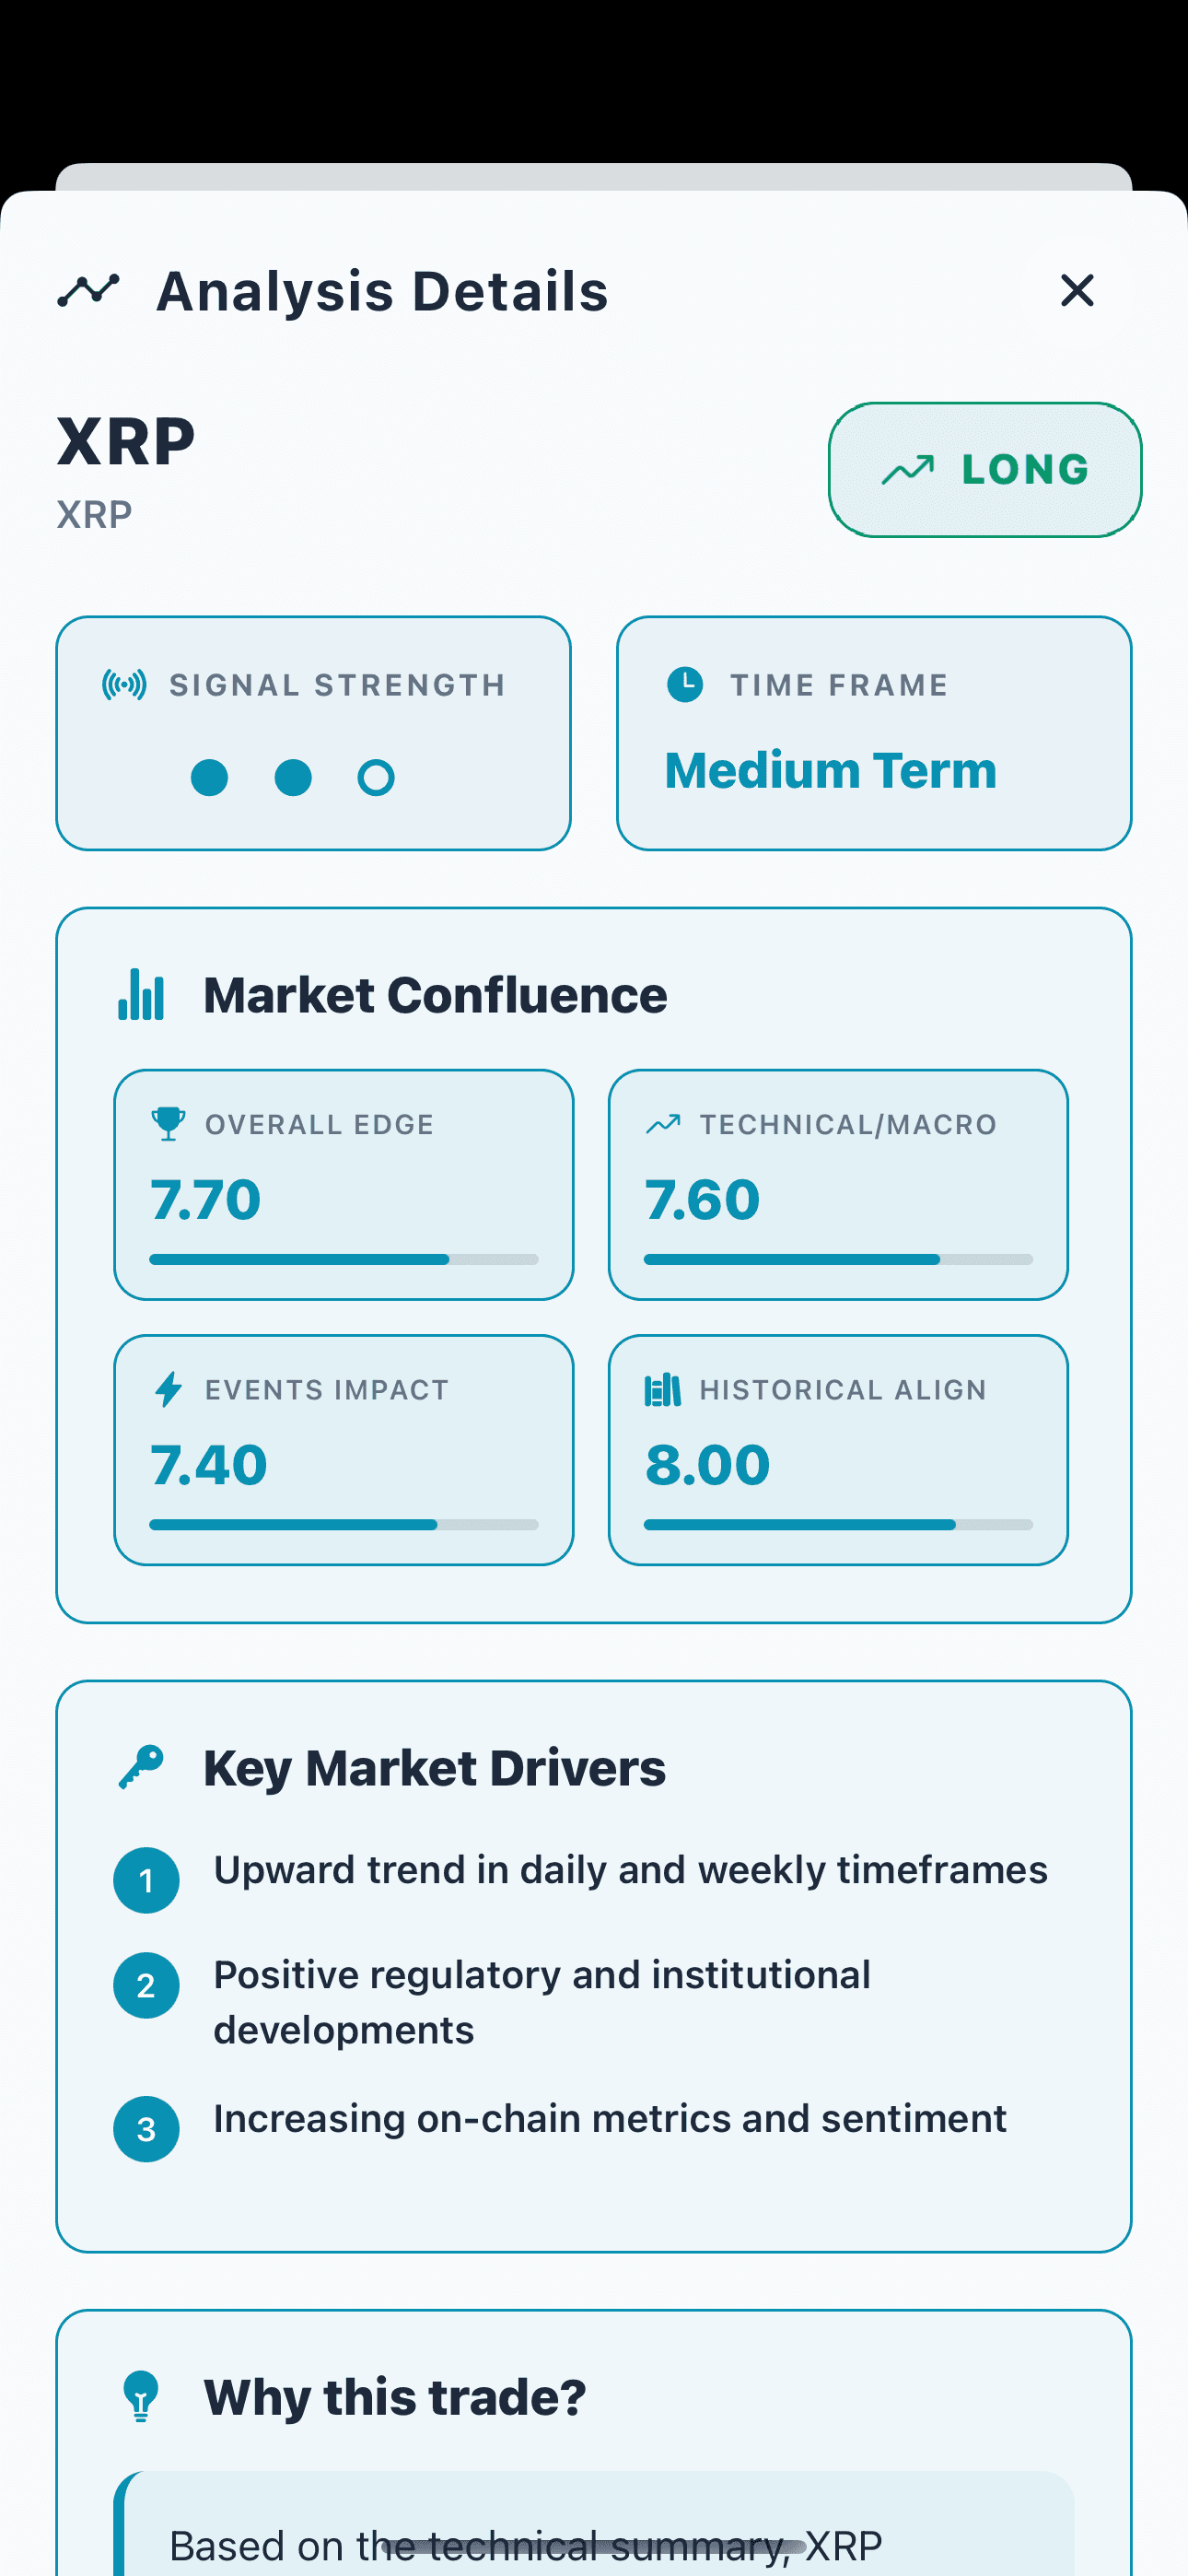Select the third hollow signal strength dot

376,778
